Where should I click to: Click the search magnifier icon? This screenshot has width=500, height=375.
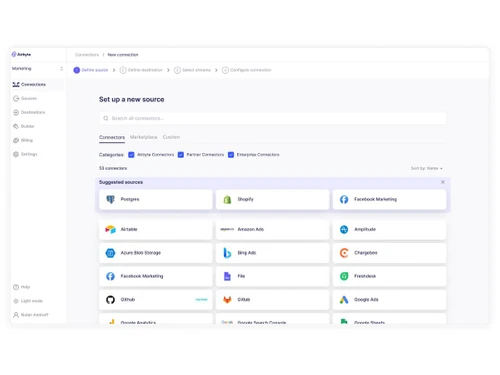click(x=106, y=118)
